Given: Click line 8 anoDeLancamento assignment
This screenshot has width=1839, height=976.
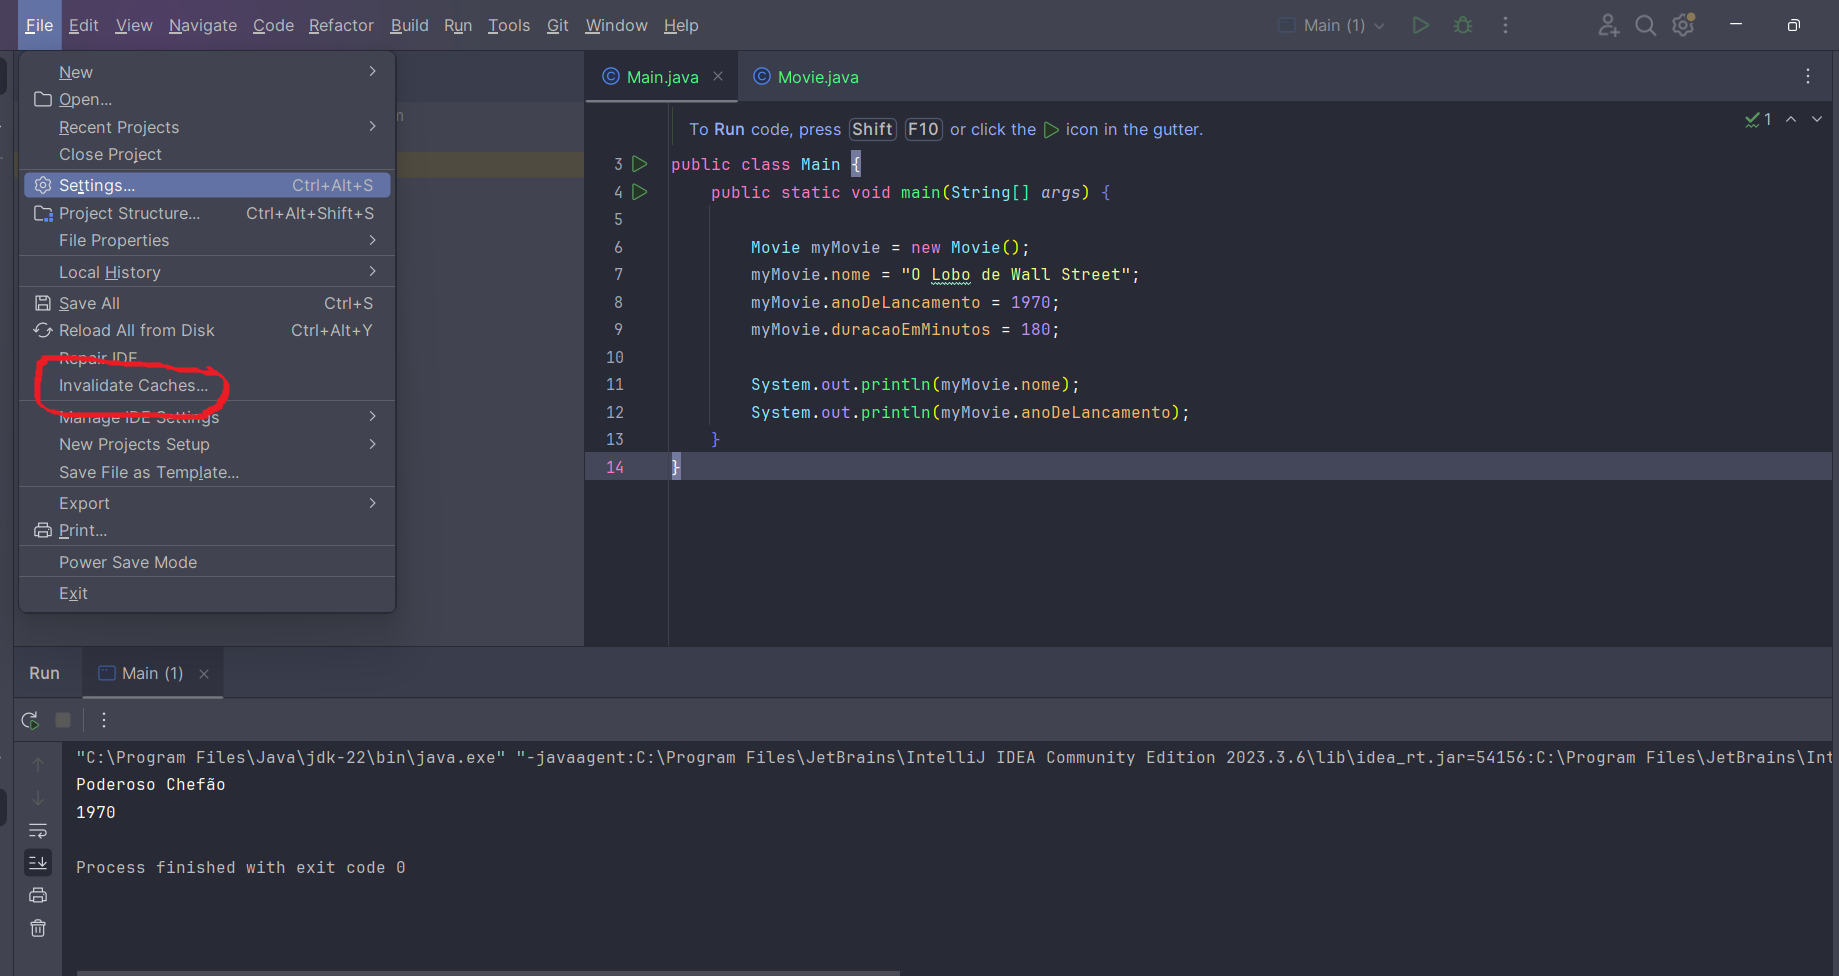Looking at the screenshot, I should [x=904, y=302].
